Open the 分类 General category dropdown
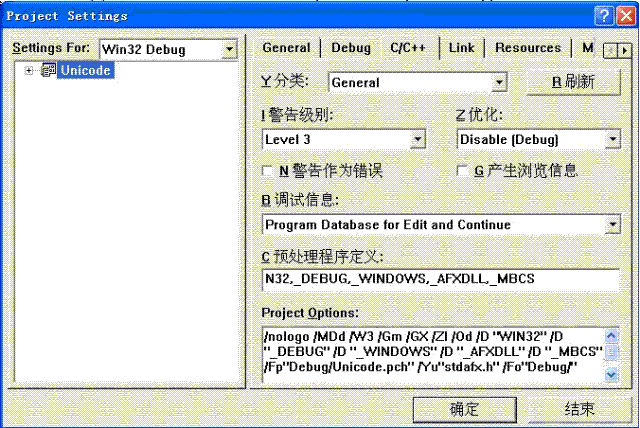 (500, 83)
